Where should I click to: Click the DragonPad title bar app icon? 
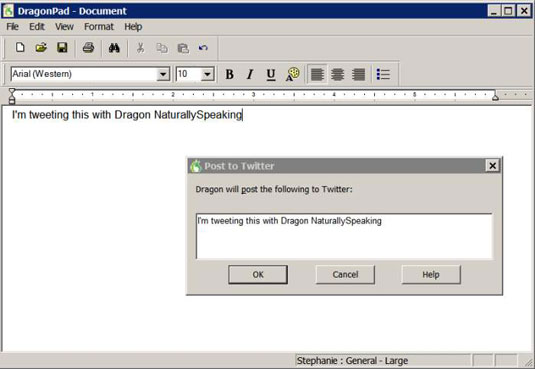click(8, 11)
